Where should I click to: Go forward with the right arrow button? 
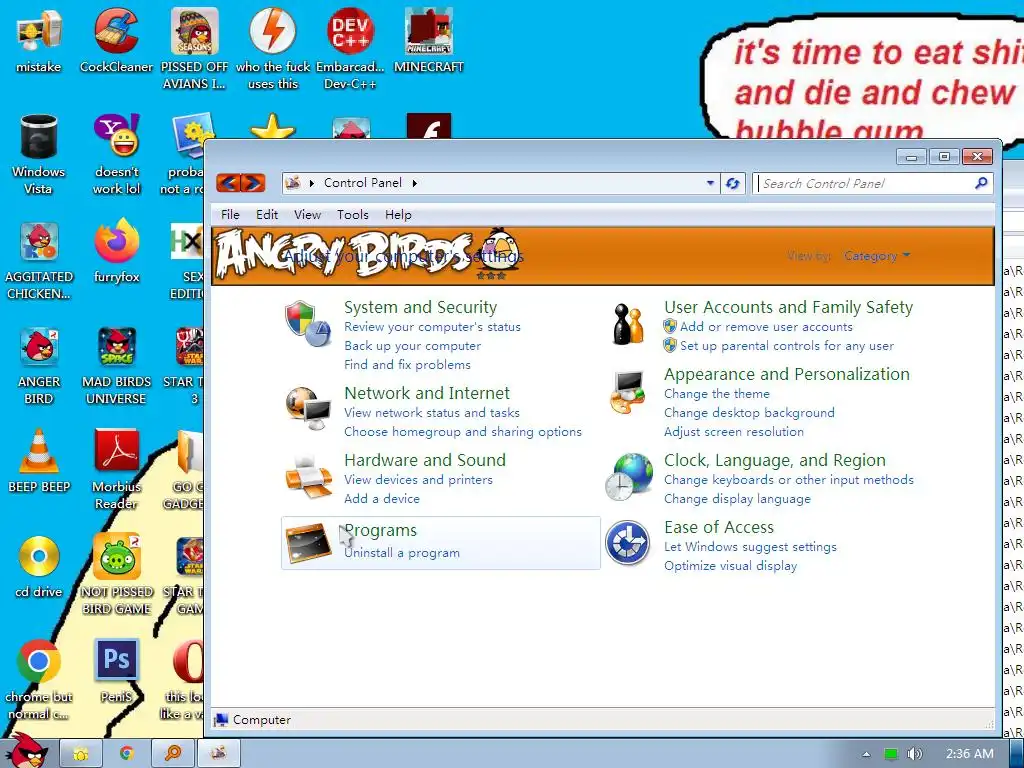point(253,183)
